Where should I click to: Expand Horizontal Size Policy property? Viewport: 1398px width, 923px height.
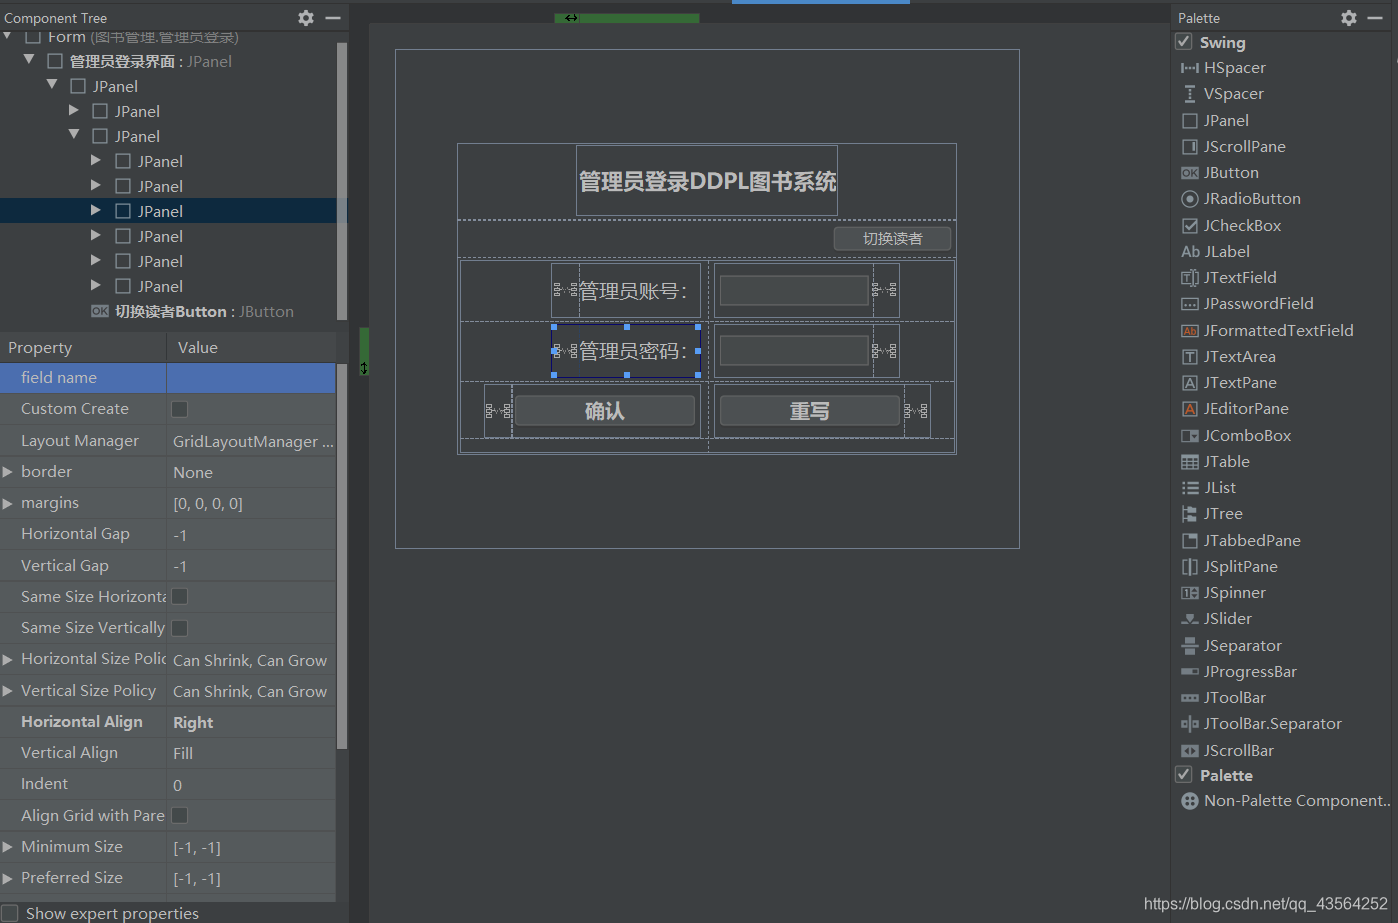(x=8, y=660)
